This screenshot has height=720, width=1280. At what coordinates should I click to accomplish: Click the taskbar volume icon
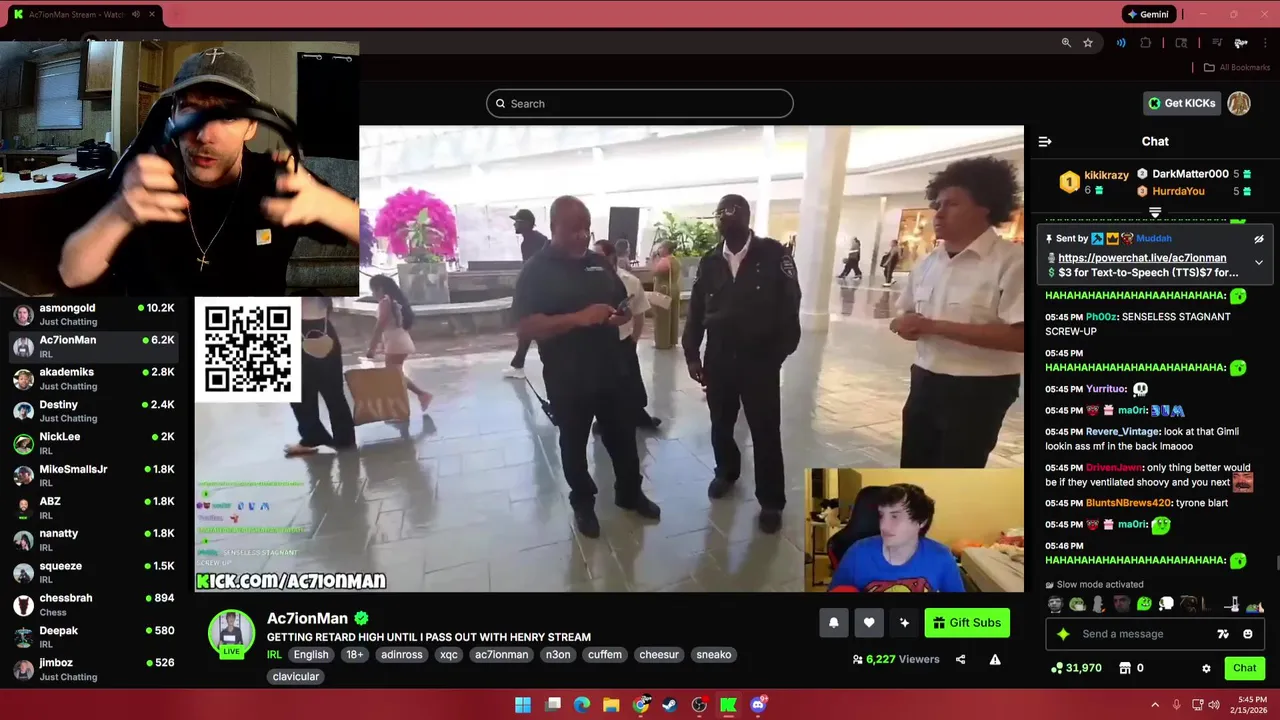pyautogui.click(x=1213, y=705)
